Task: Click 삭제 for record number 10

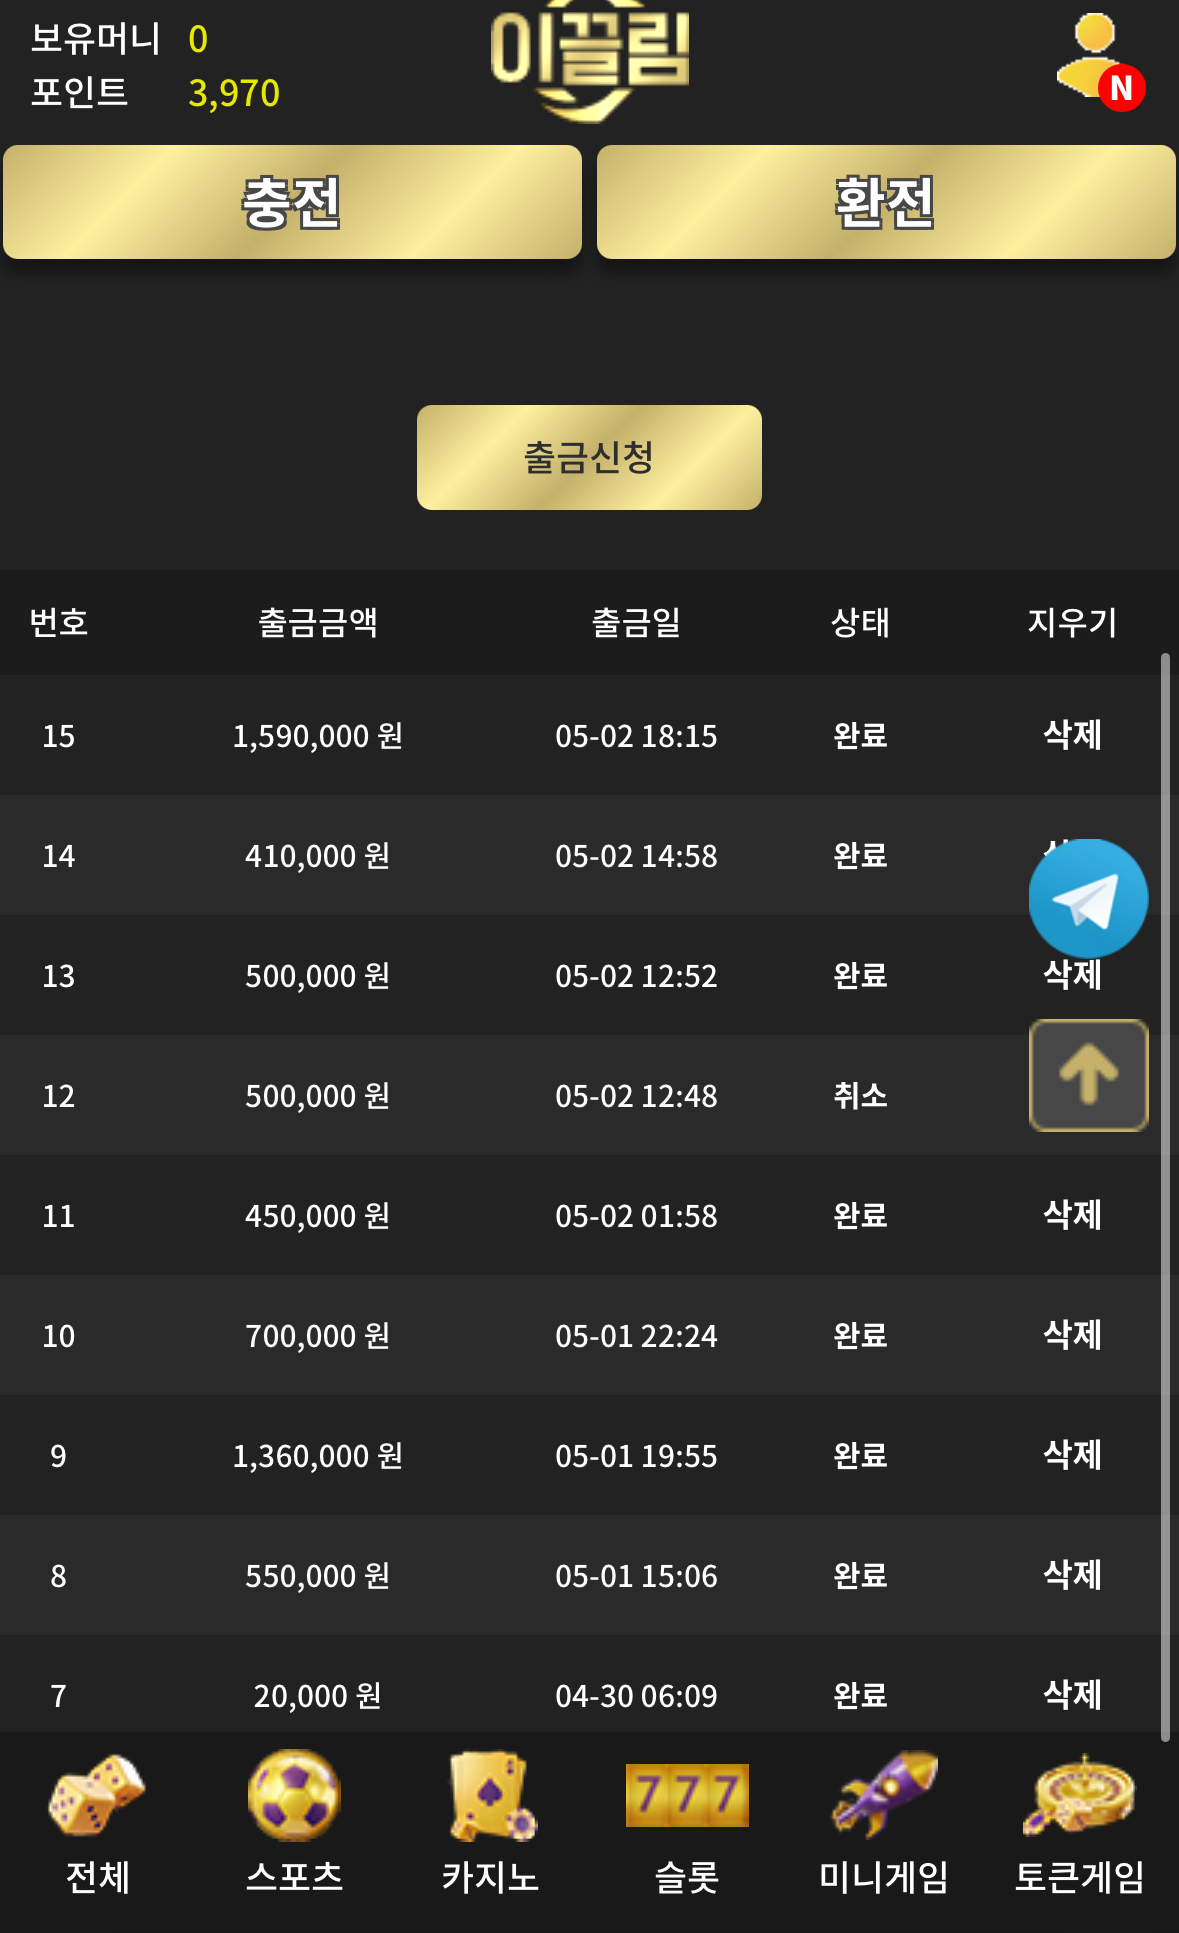Action: pyautogui.click(x=1072, y=1335)
